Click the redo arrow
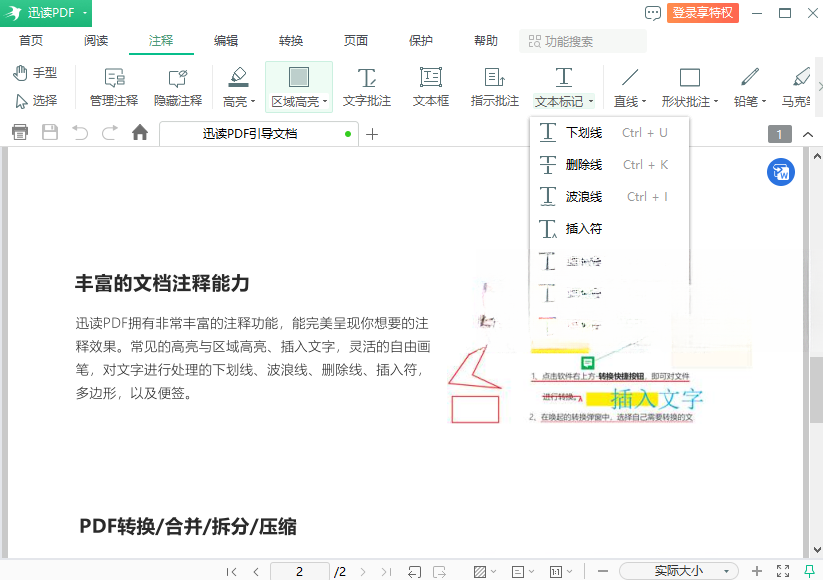This screenshot has height=580, width=823. 110,132
